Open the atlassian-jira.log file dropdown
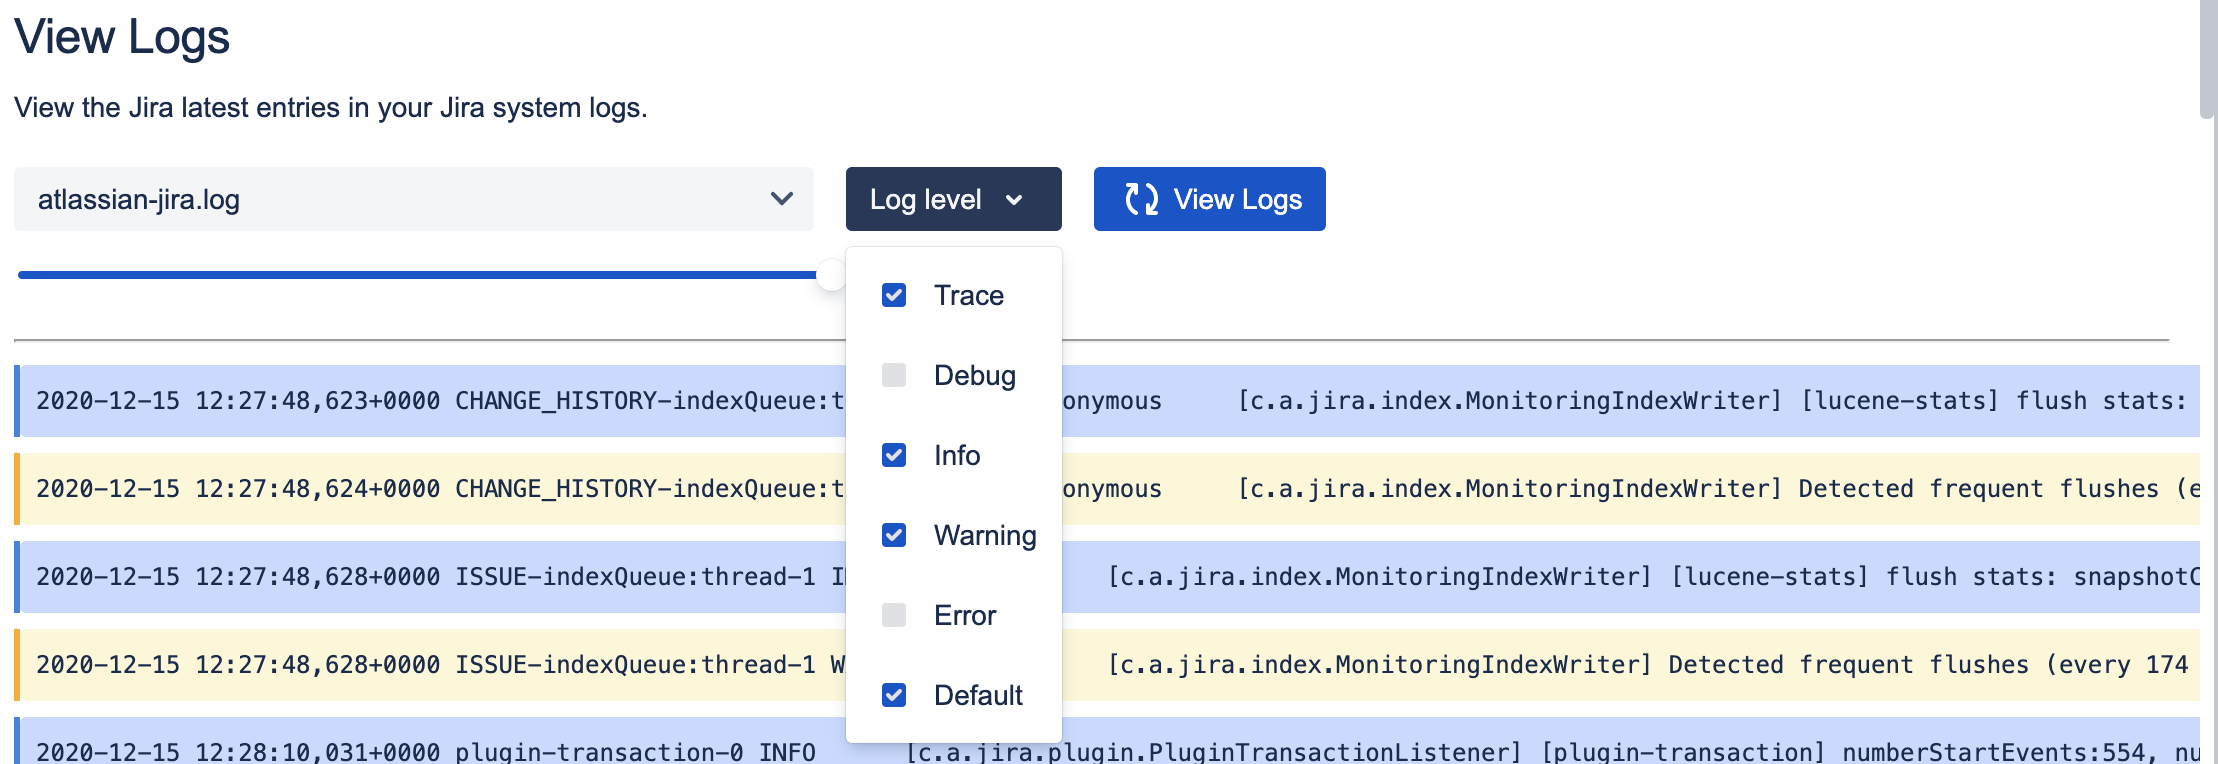 (412, 199)
